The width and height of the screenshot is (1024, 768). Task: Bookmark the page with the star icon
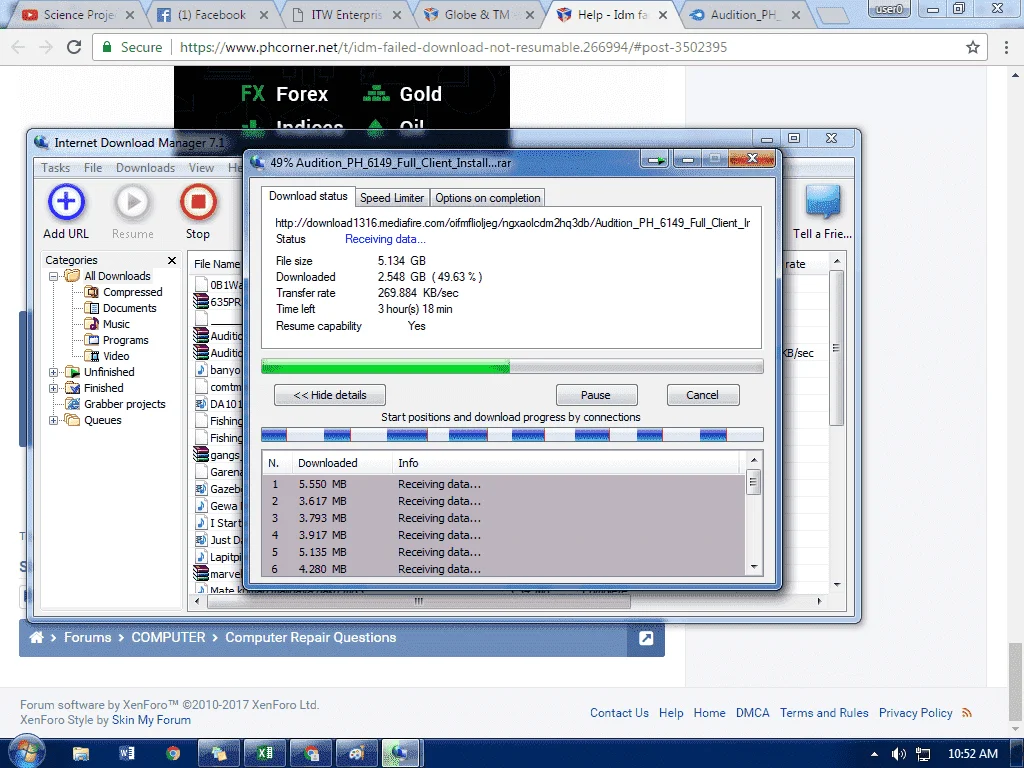point(973,47)
